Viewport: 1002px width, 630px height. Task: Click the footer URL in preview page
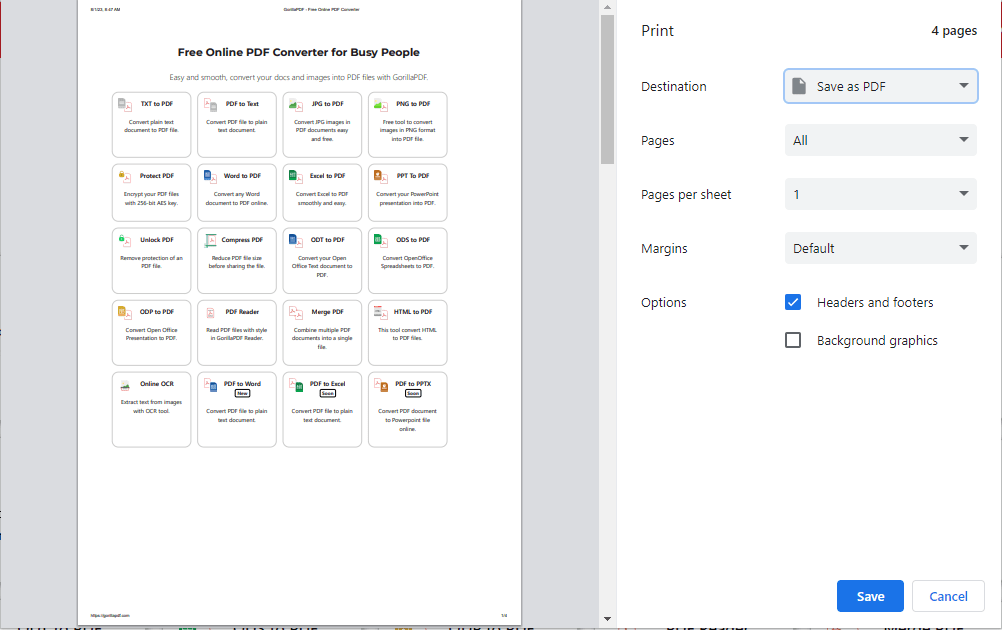110,615
